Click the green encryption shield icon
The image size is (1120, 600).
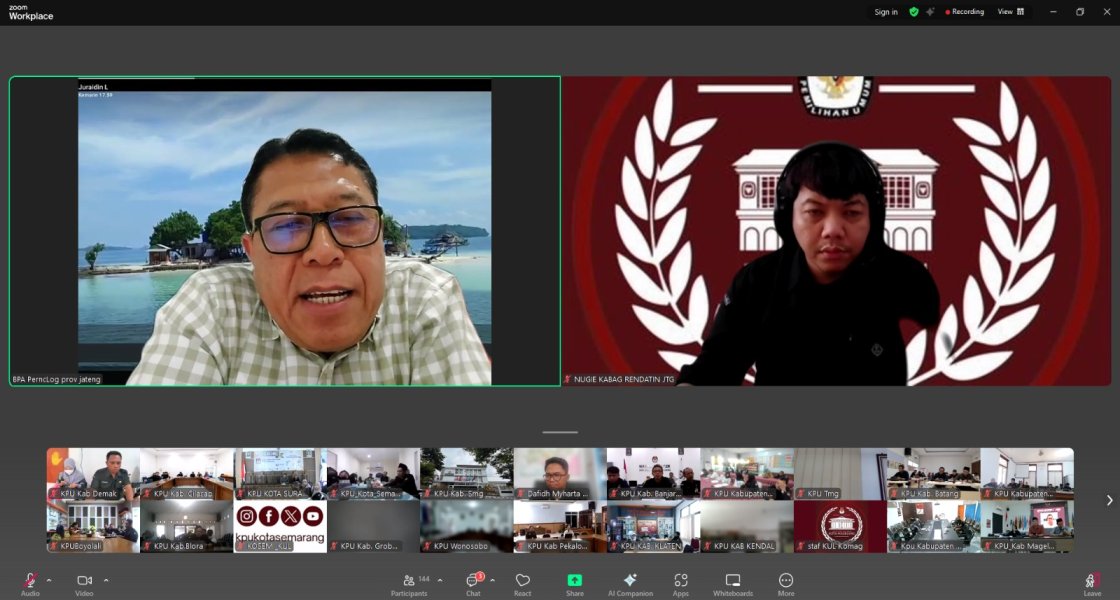913,12
